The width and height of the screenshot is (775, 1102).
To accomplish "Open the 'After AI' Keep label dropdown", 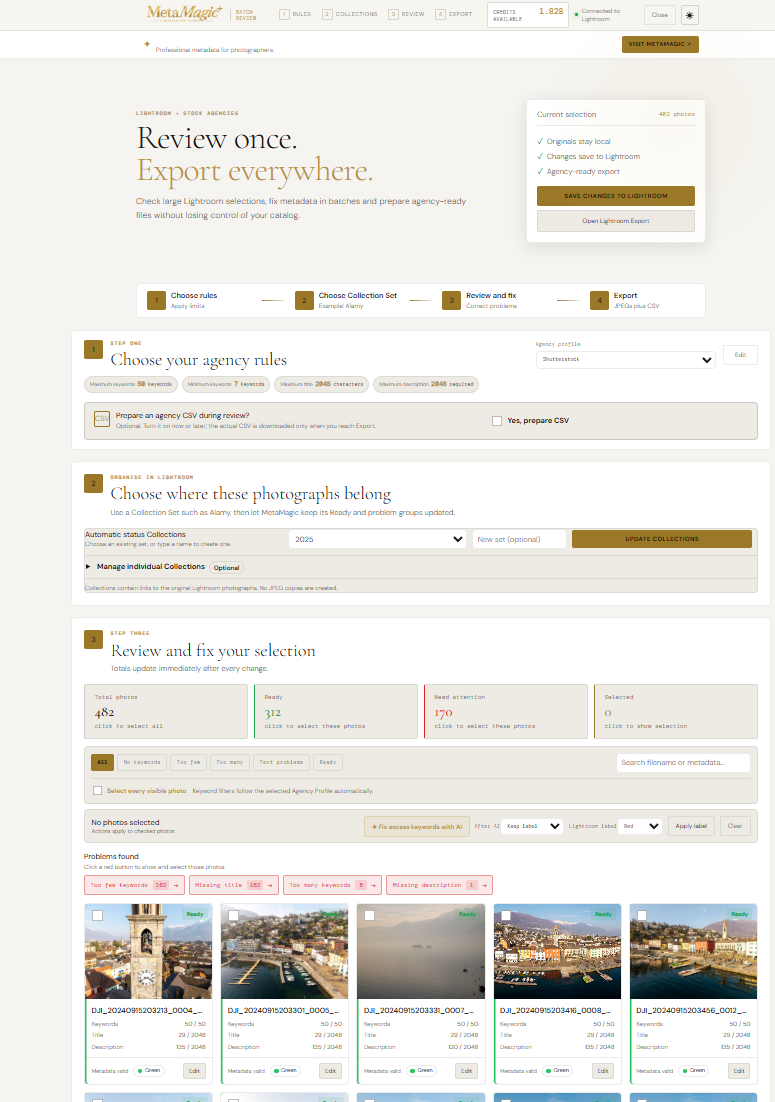I will [534, 826].
